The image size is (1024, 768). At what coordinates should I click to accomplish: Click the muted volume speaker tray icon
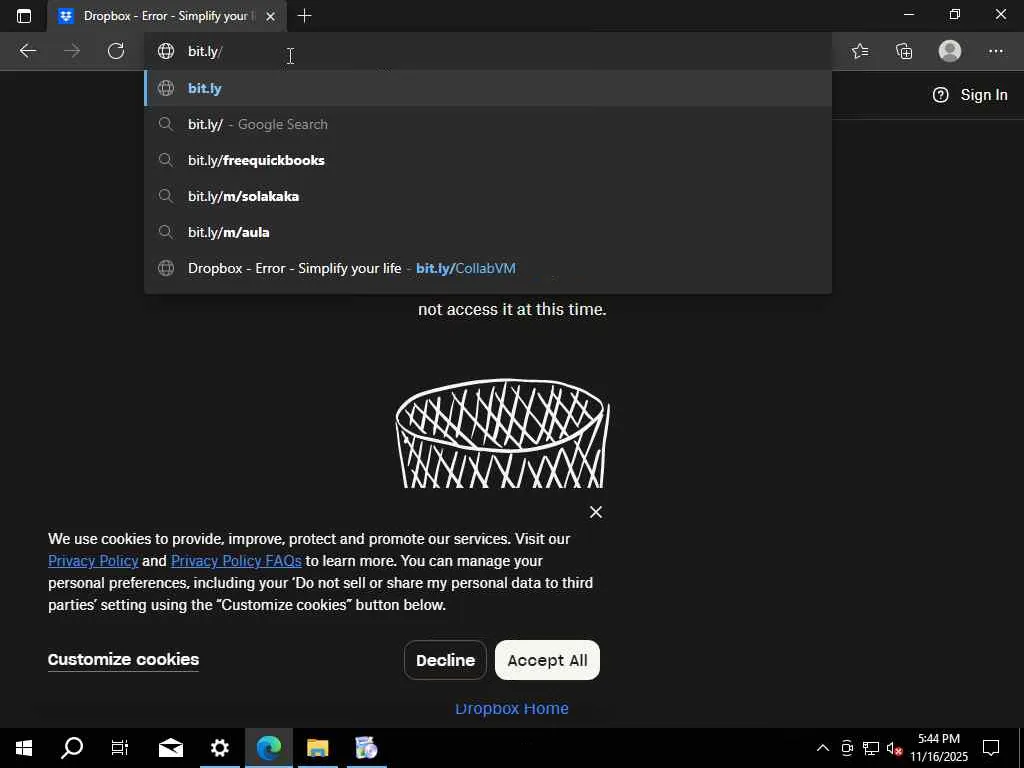[x=895, y=748]
